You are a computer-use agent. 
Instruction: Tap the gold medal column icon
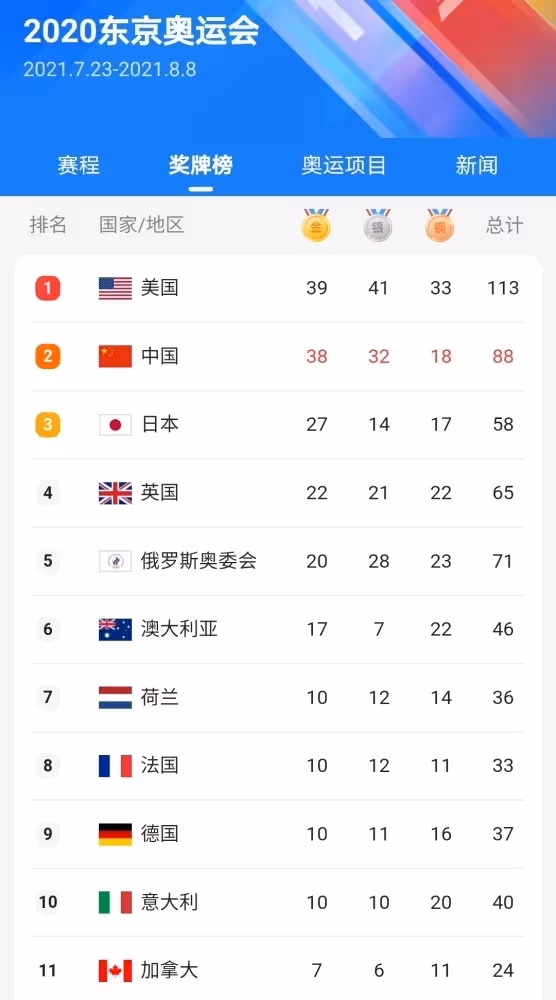[x=316, y=225]
